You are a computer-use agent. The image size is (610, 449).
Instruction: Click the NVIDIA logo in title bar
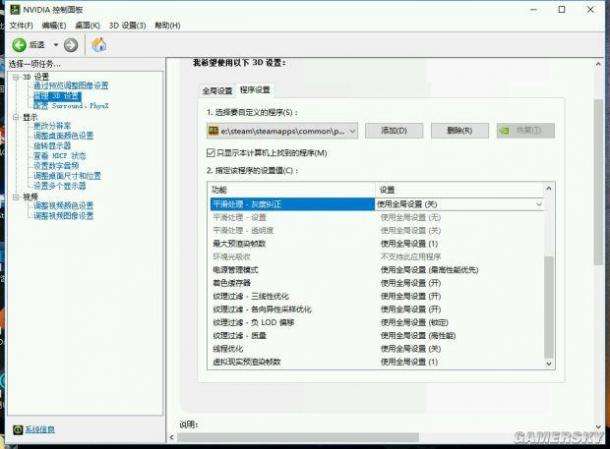click(x=15, y=9)
